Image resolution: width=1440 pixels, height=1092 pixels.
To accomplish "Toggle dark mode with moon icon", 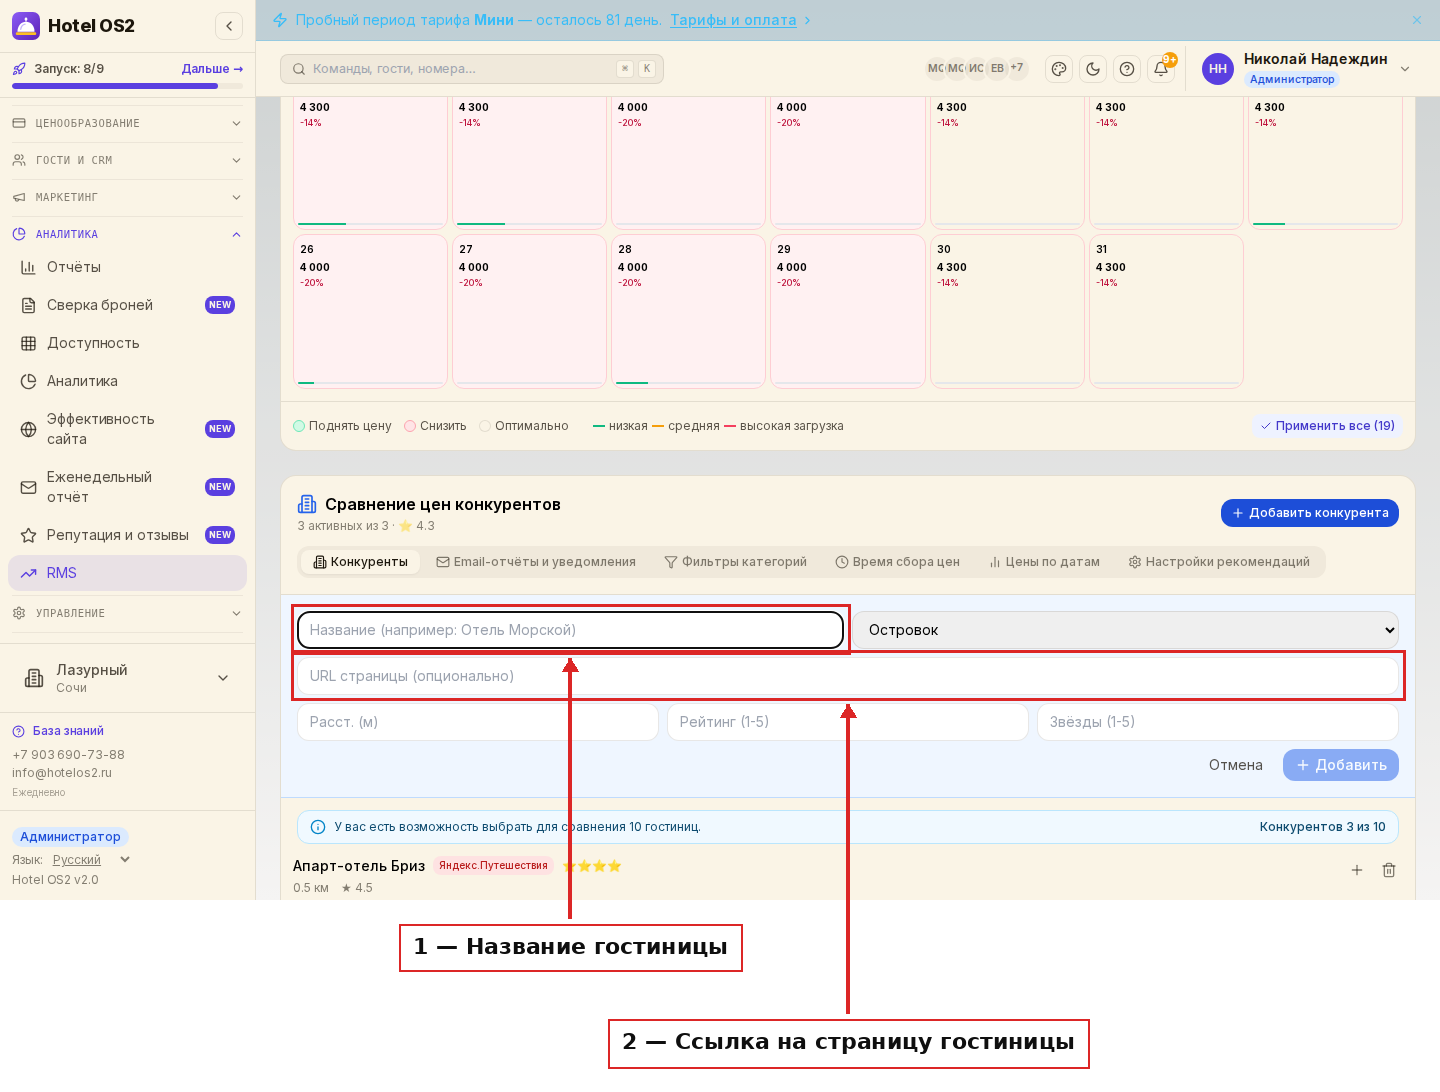I will [1093, 69].
